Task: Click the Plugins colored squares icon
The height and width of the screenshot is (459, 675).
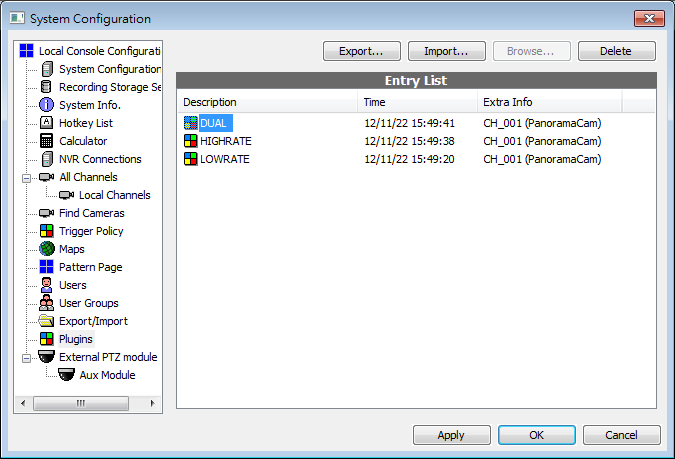Action: point(46,339)
